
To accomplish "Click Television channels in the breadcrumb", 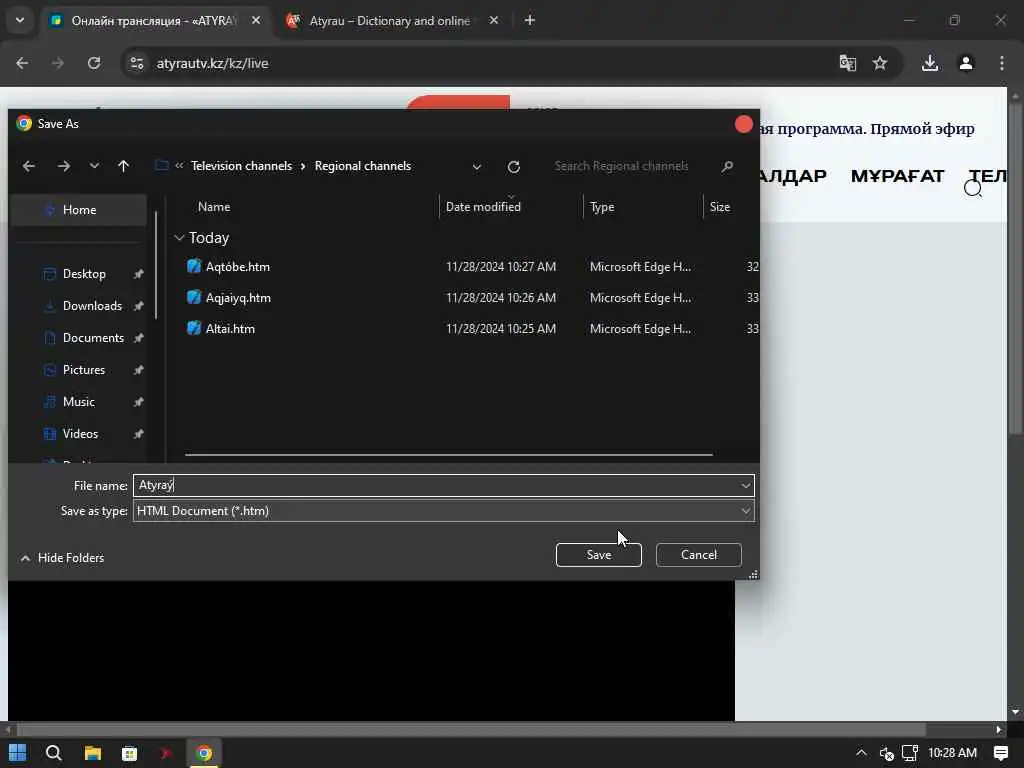I will pos(241,166).
